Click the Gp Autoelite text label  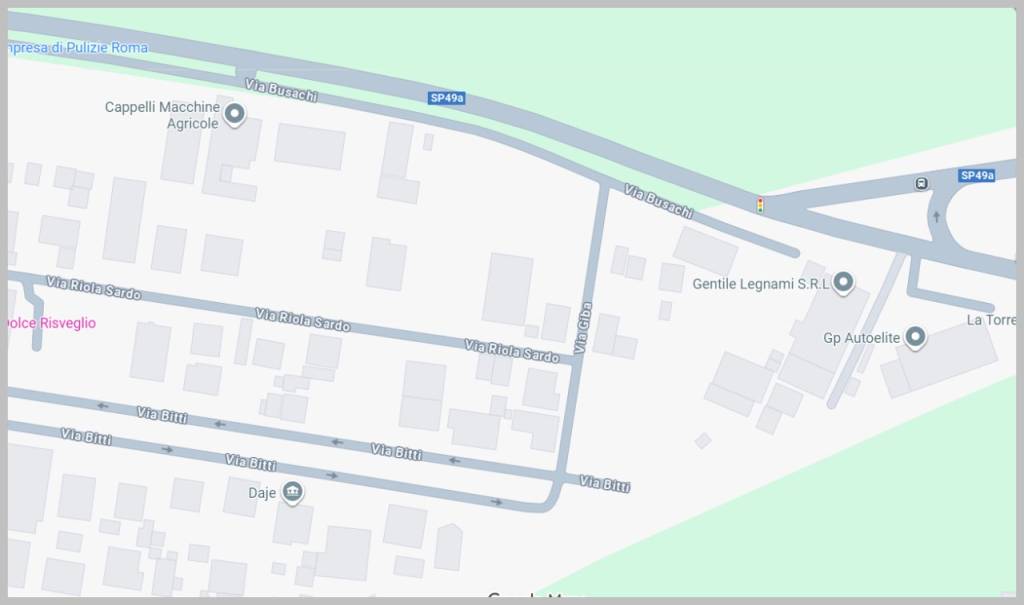(x=861, y=338)
